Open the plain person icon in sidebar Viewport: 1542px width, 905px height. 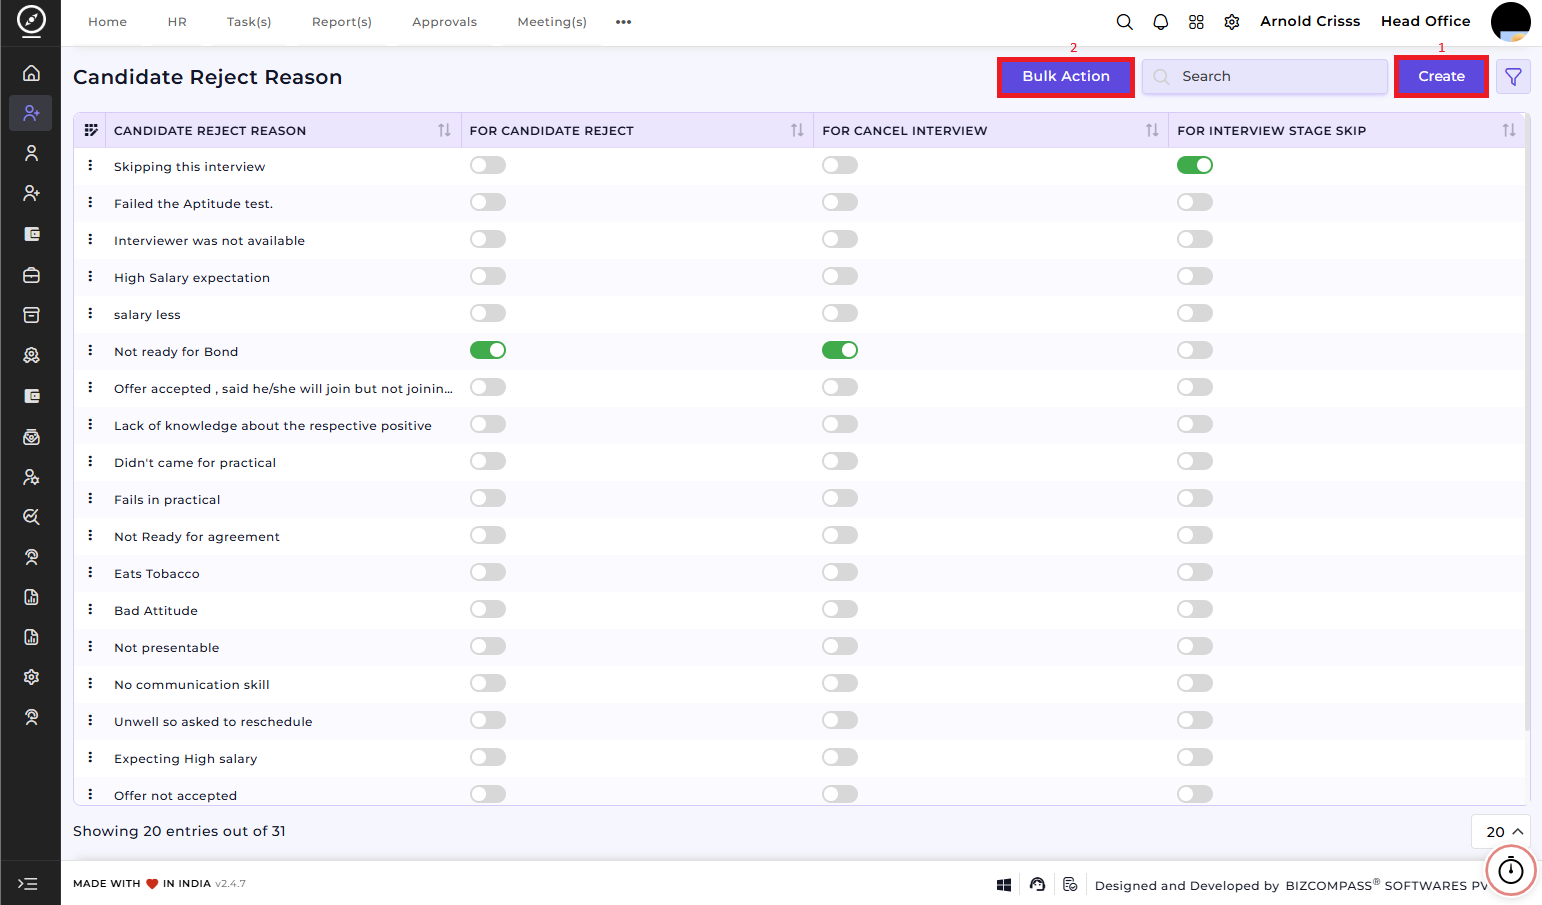pyautogui.click(x=31, y=153)
